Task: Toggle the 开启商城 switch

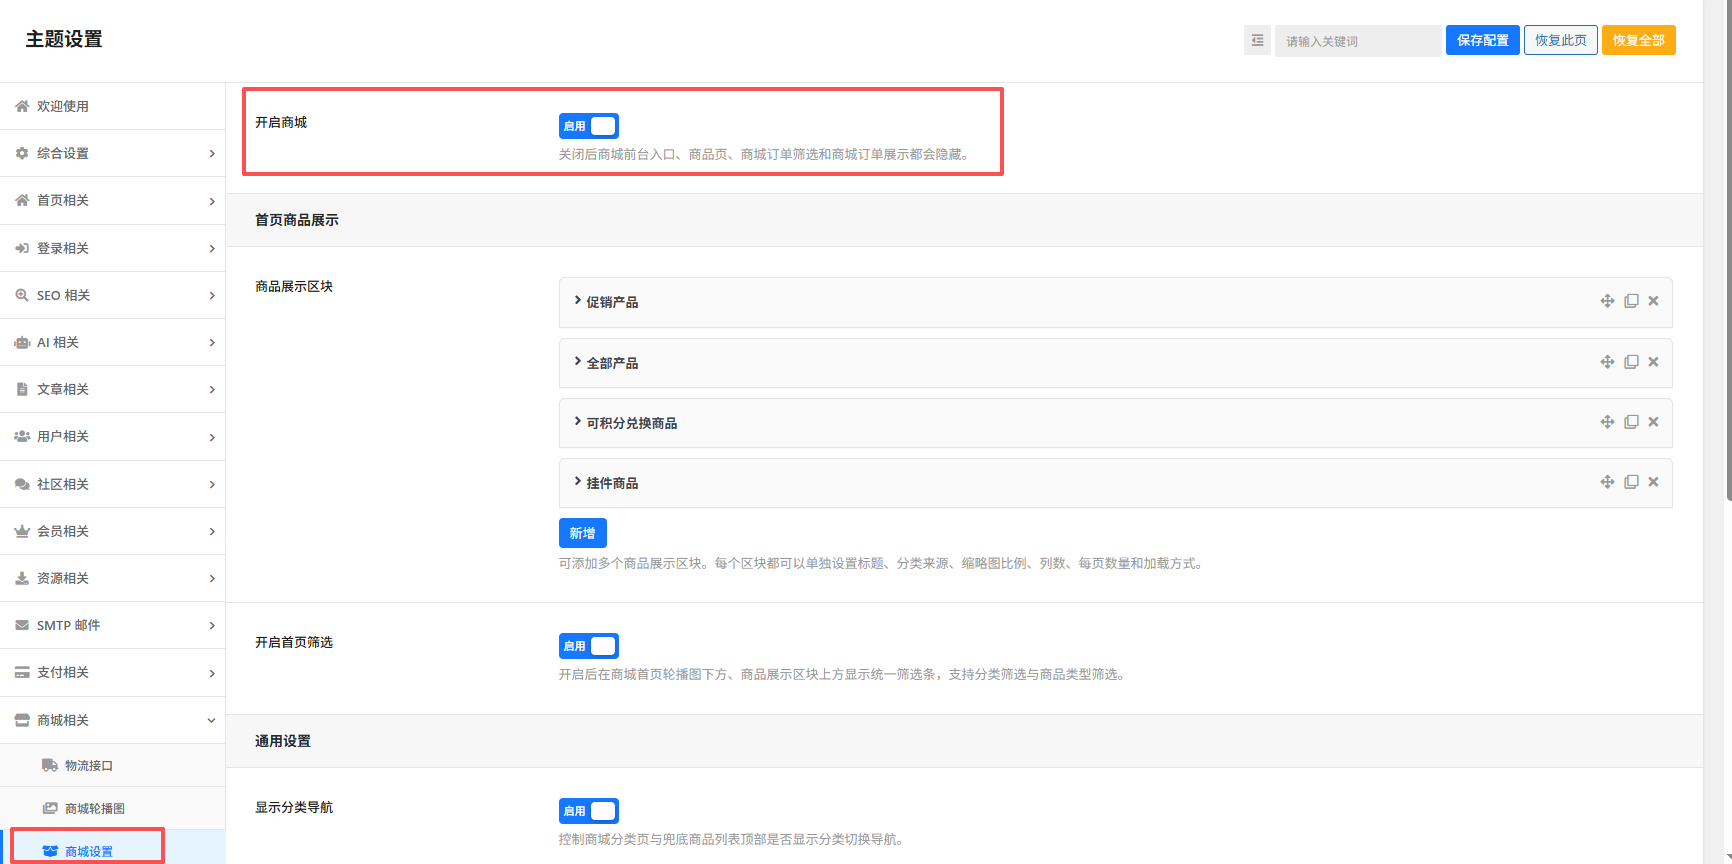Action: click(588, 126)
